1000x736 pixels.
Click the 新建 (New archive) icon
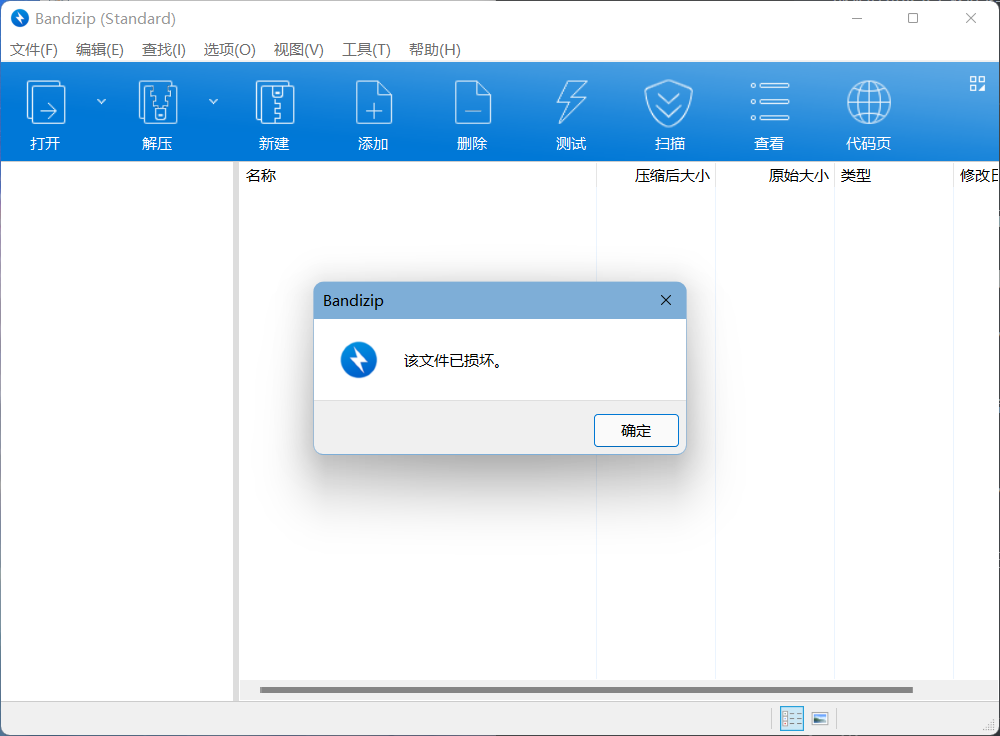274,103
